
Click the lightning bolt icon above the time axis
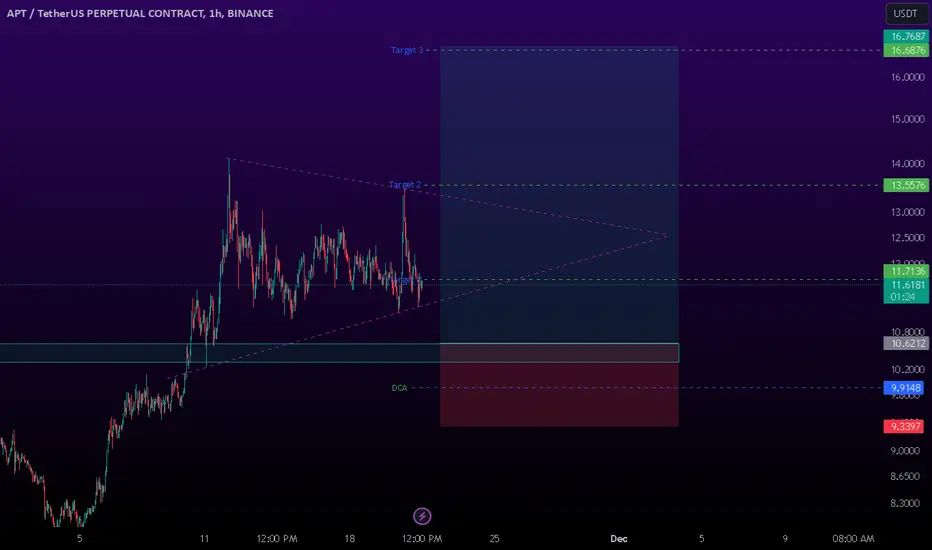pos(422,516)
